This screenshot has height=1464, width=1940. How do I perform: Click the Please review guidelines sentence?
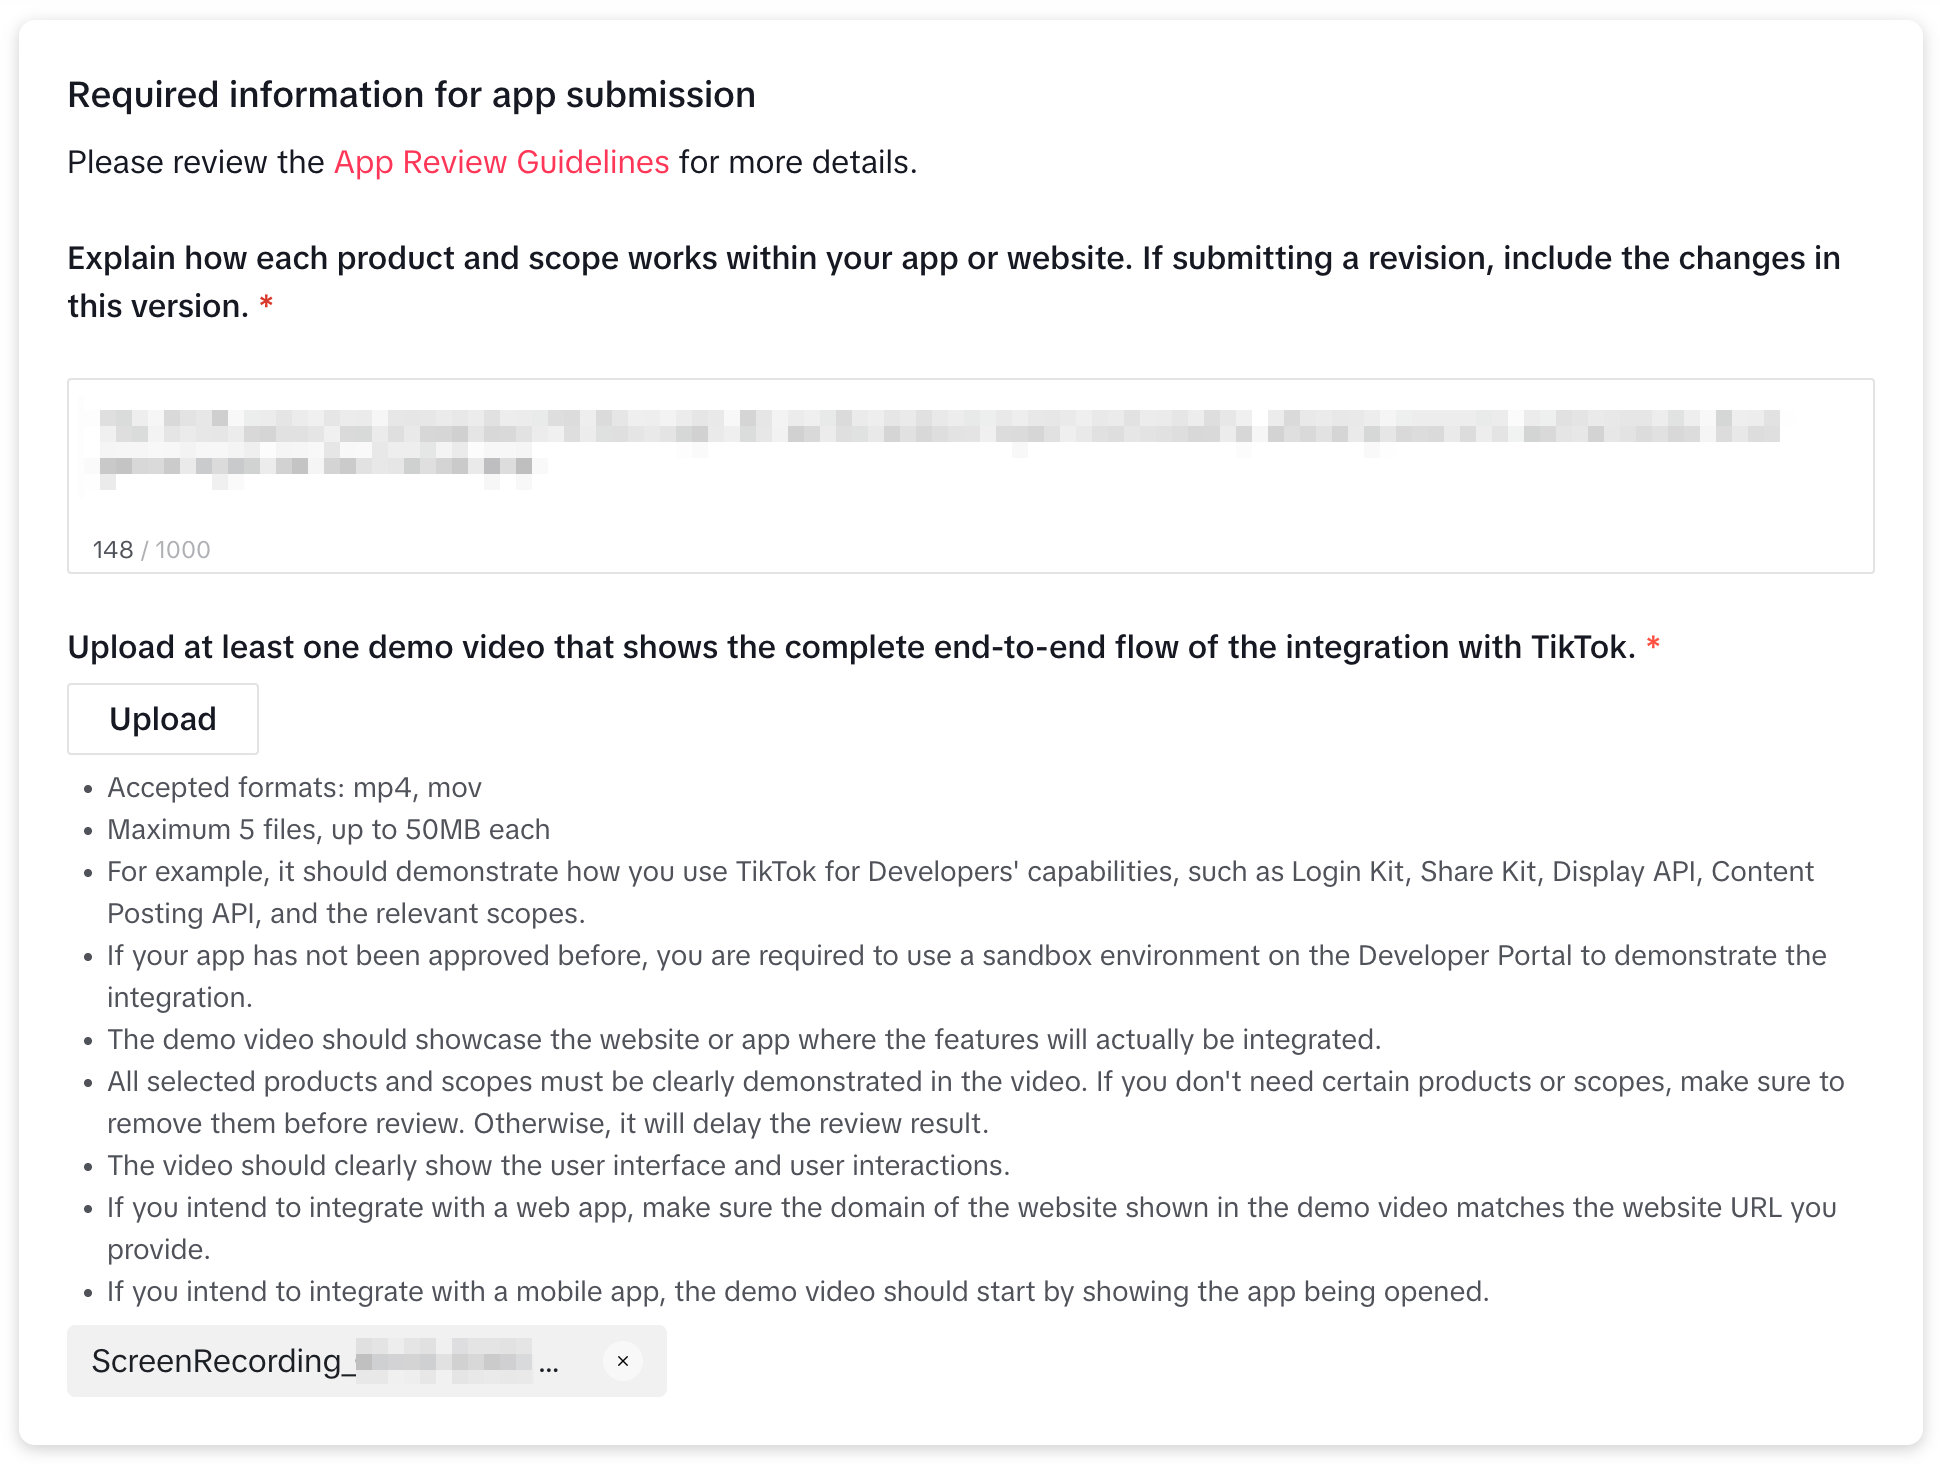[x=492, y=162]
